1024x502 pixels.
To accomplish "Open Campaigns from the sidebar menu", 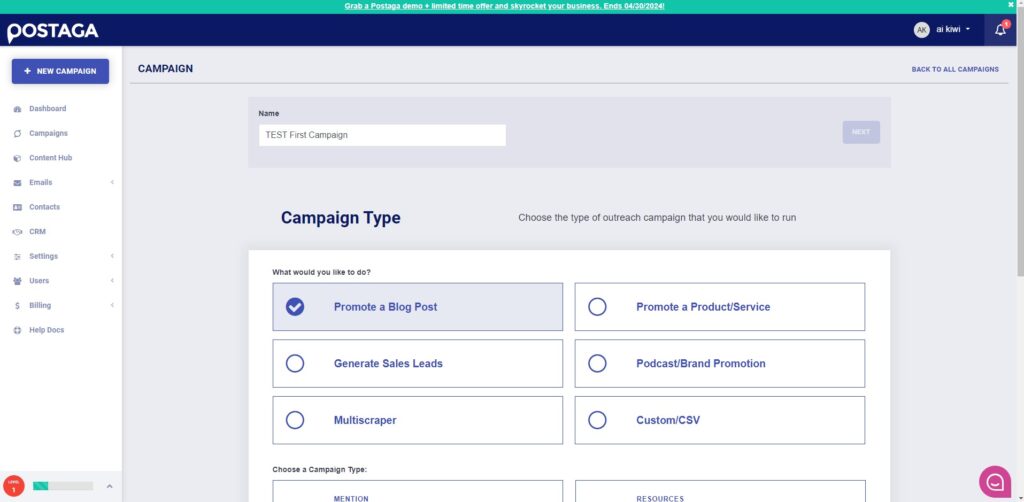I will [x=48, y=133].
